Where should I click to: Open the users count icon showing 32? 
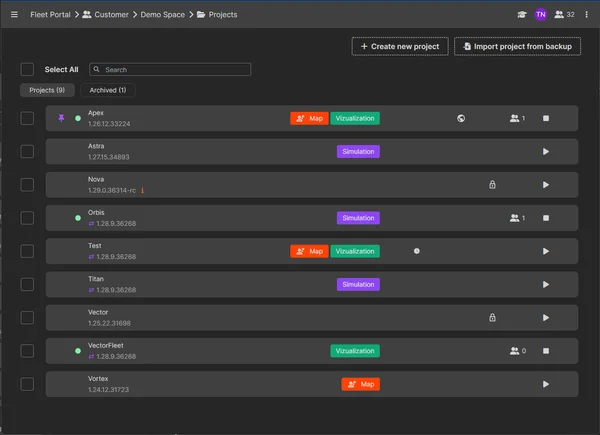(x=564, y=15)
